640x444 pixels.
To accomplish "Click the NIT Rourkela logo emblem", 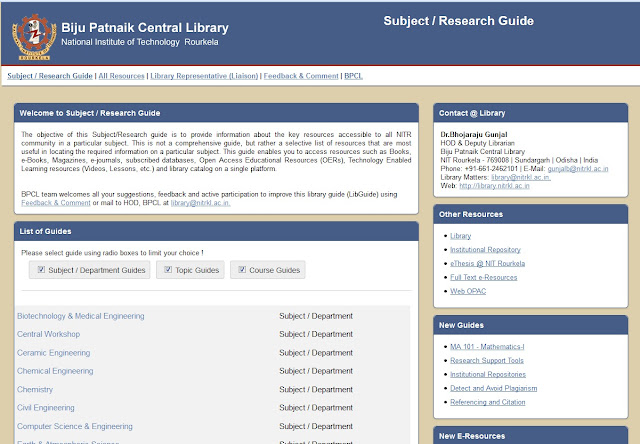I will pyautogui.click(x=34, y=37).
